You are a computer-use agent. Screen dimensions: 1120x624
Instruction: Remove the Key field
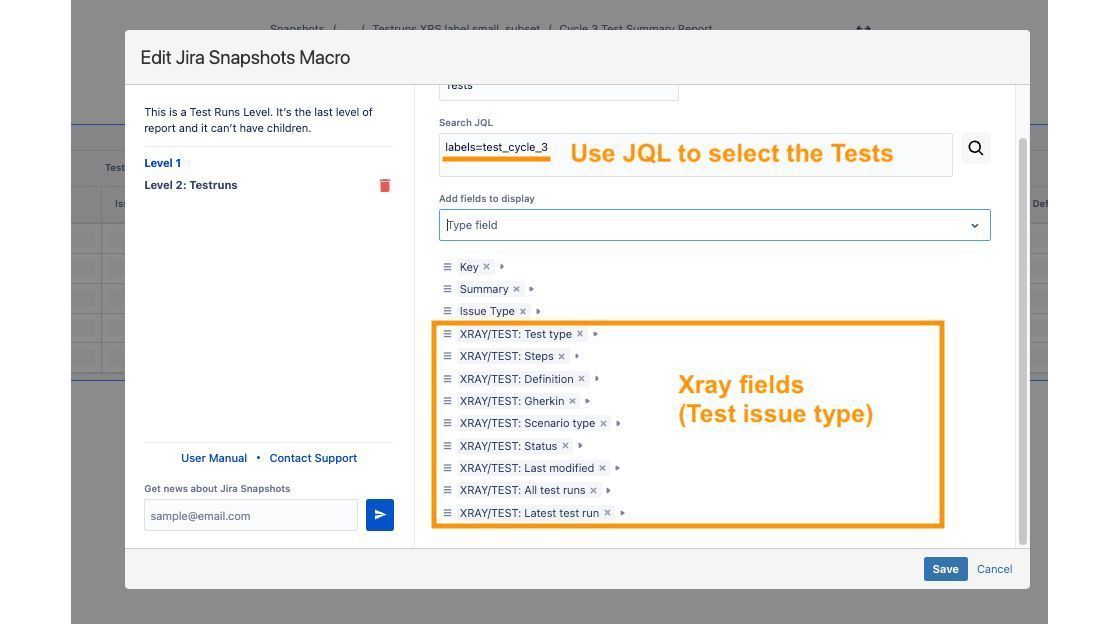486,267
